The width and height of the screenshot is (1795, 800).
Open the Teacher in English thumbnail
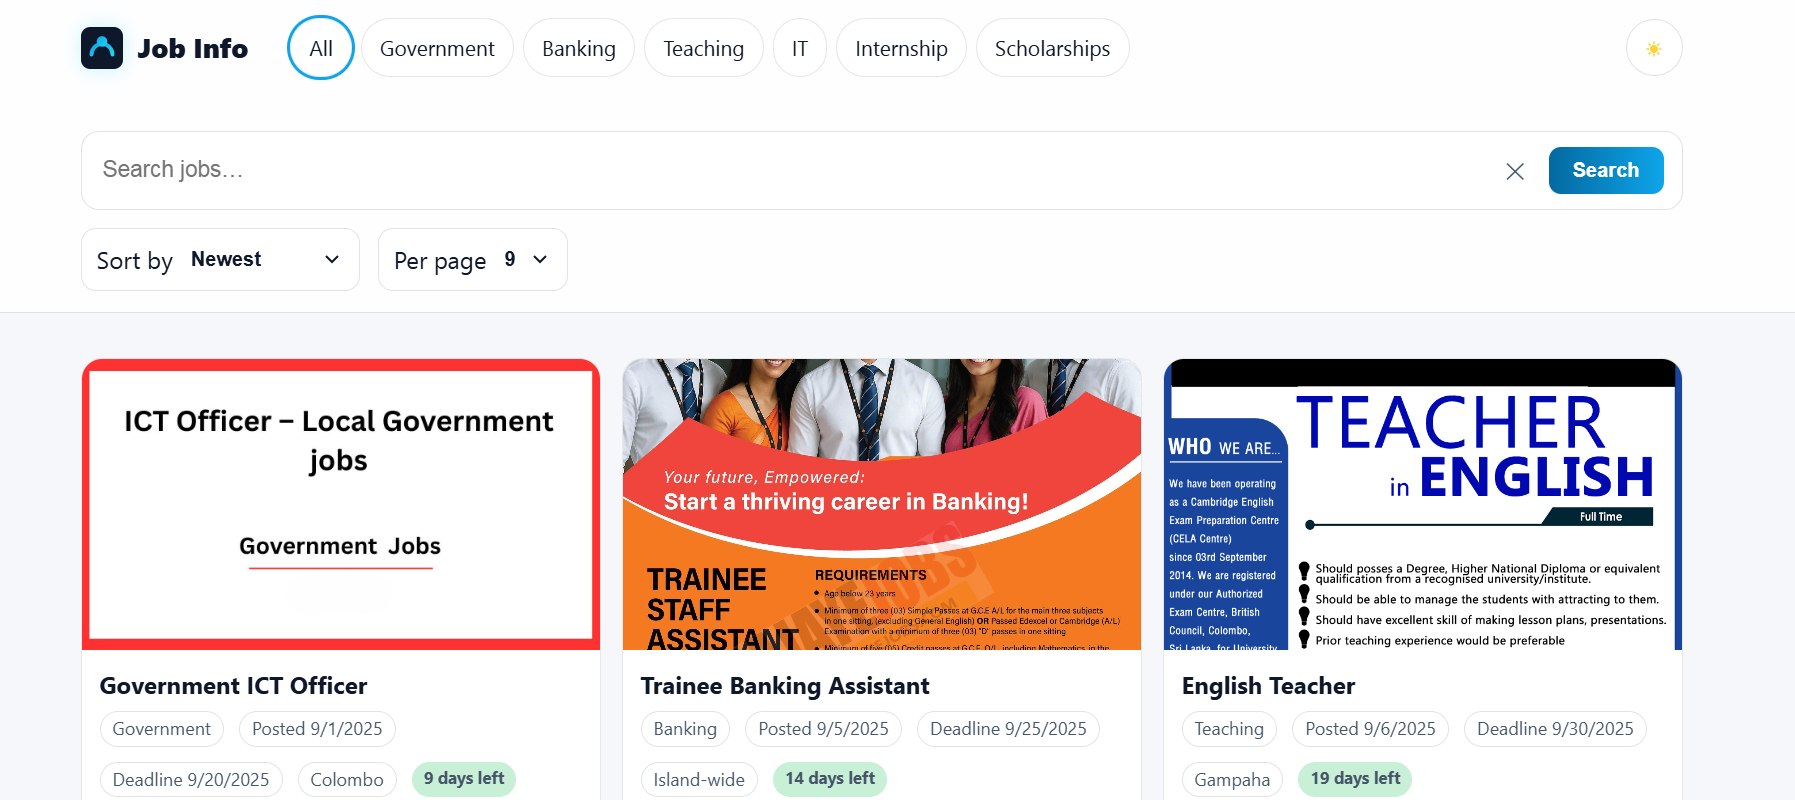1423,504
